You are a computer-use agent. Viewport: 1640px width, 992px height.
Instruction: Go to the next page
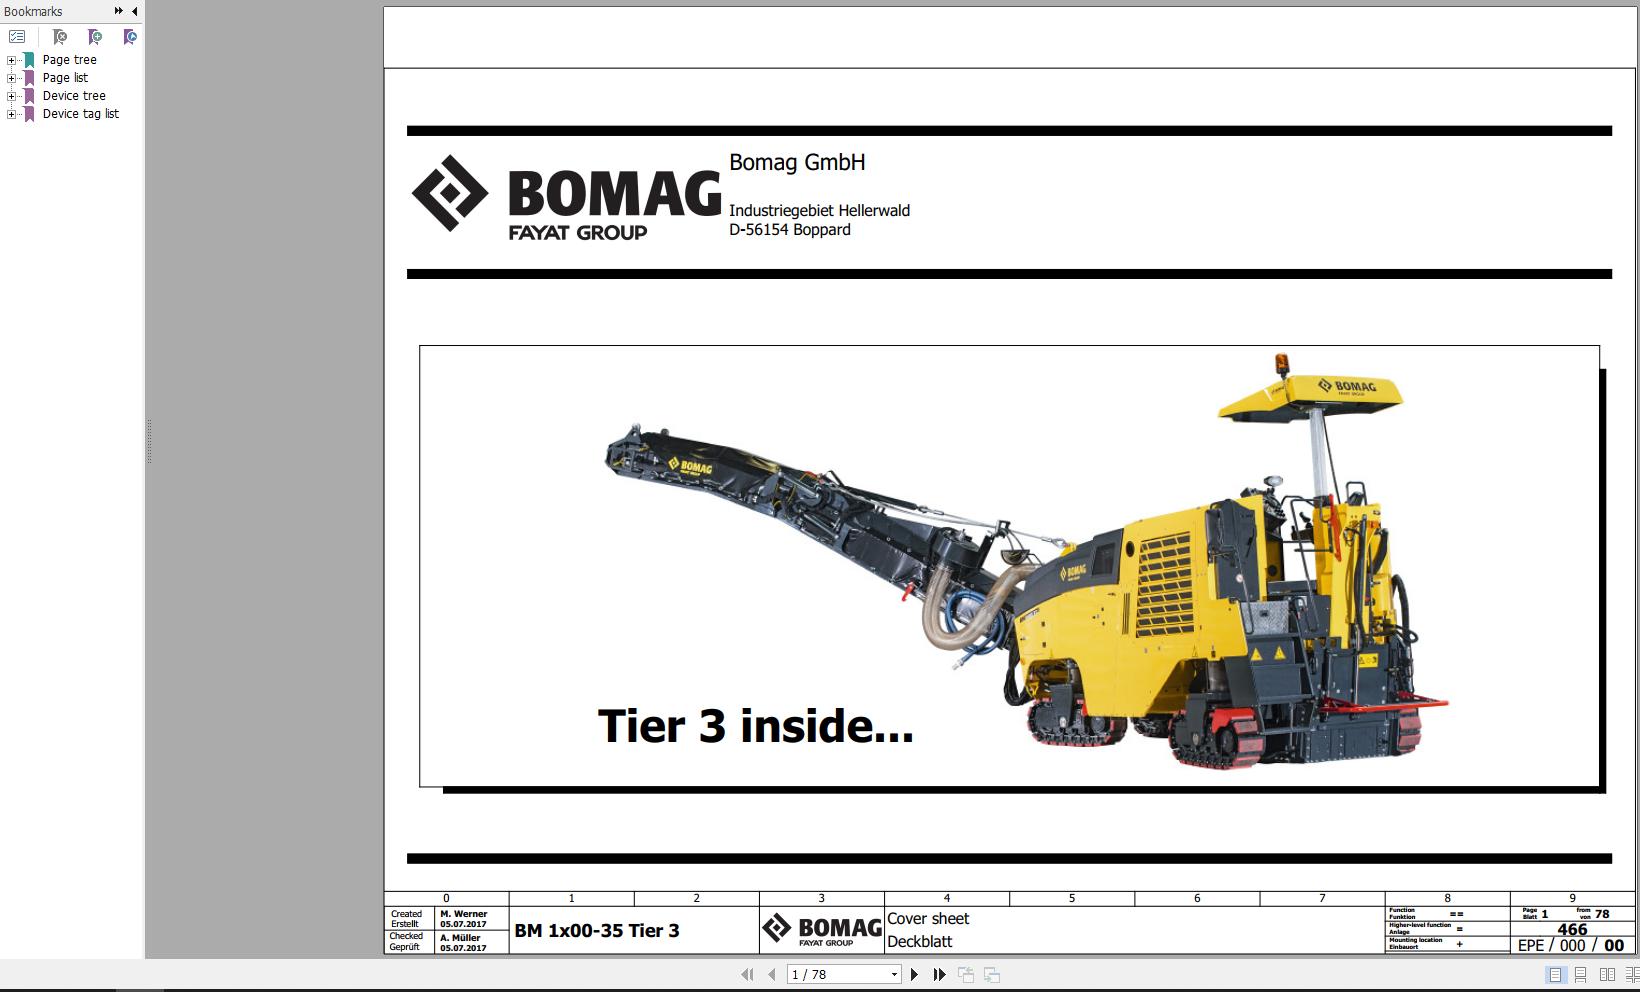click(914, 974)
